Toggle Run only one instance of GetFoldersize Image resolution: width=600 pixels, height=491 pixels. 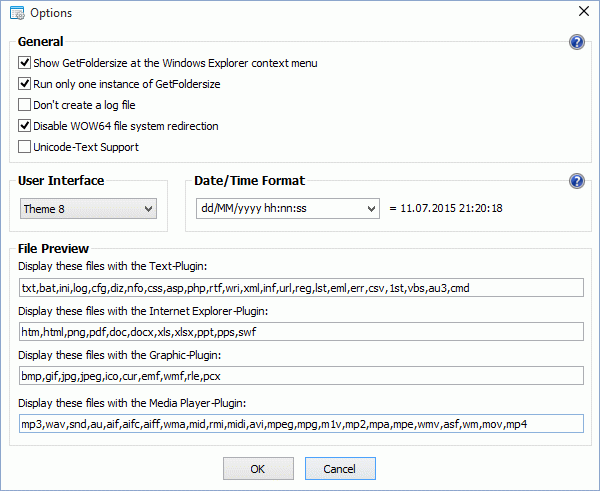pos(24,83)
